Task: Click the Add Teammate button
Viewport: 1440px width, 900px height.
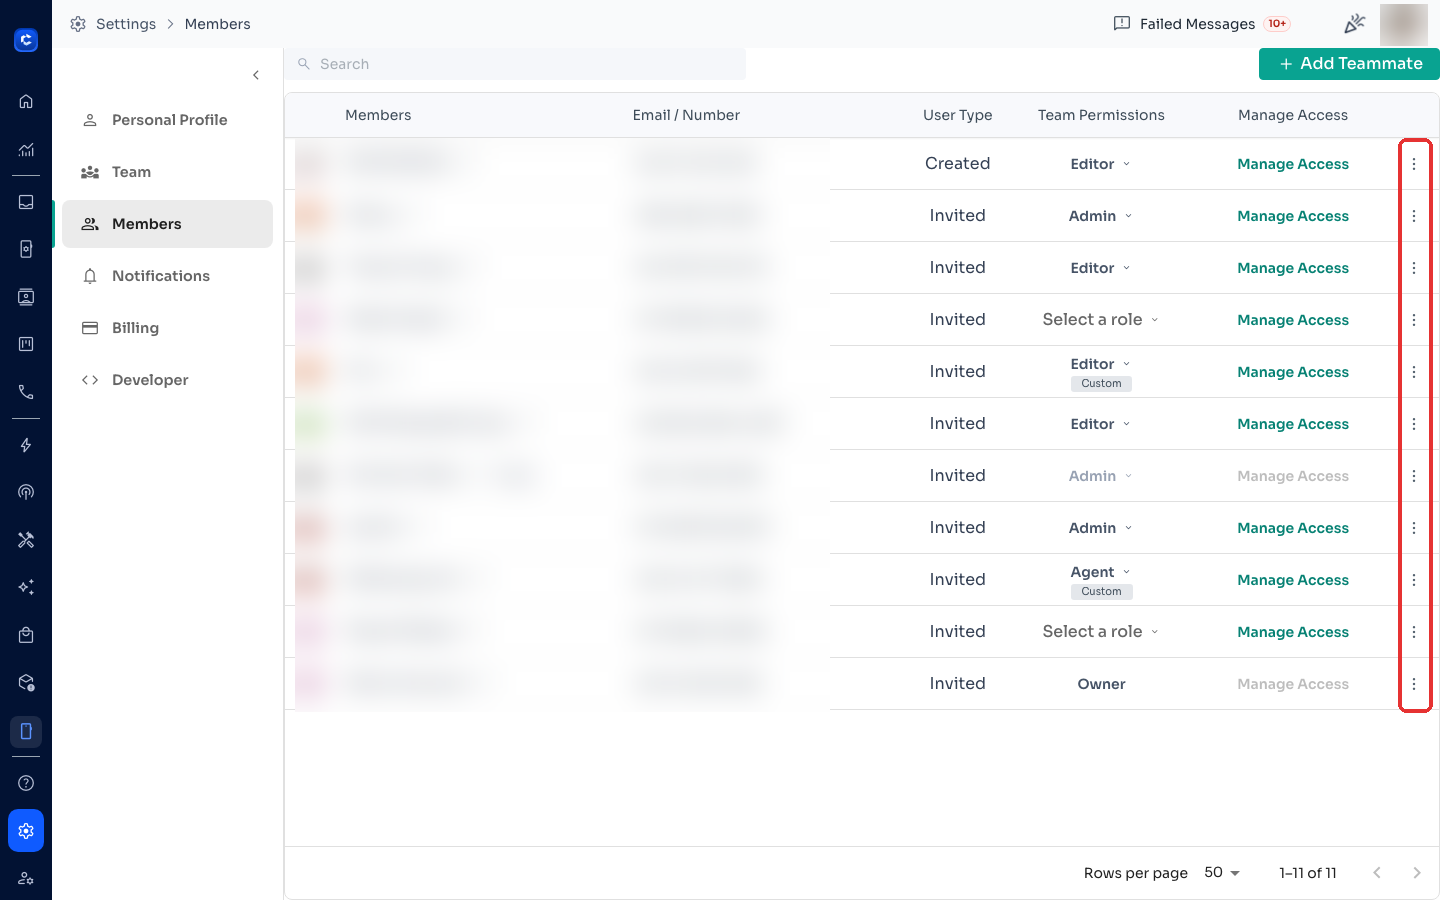Action: [1349, 63]
